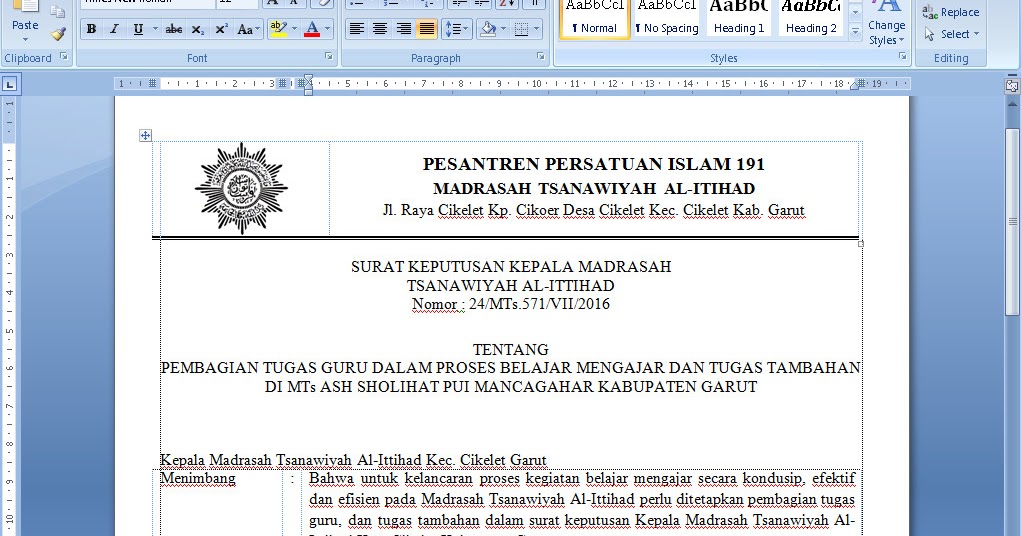Apply the yellow text highlight color
Screen dimensions: 1021x536
pos(278,29)
